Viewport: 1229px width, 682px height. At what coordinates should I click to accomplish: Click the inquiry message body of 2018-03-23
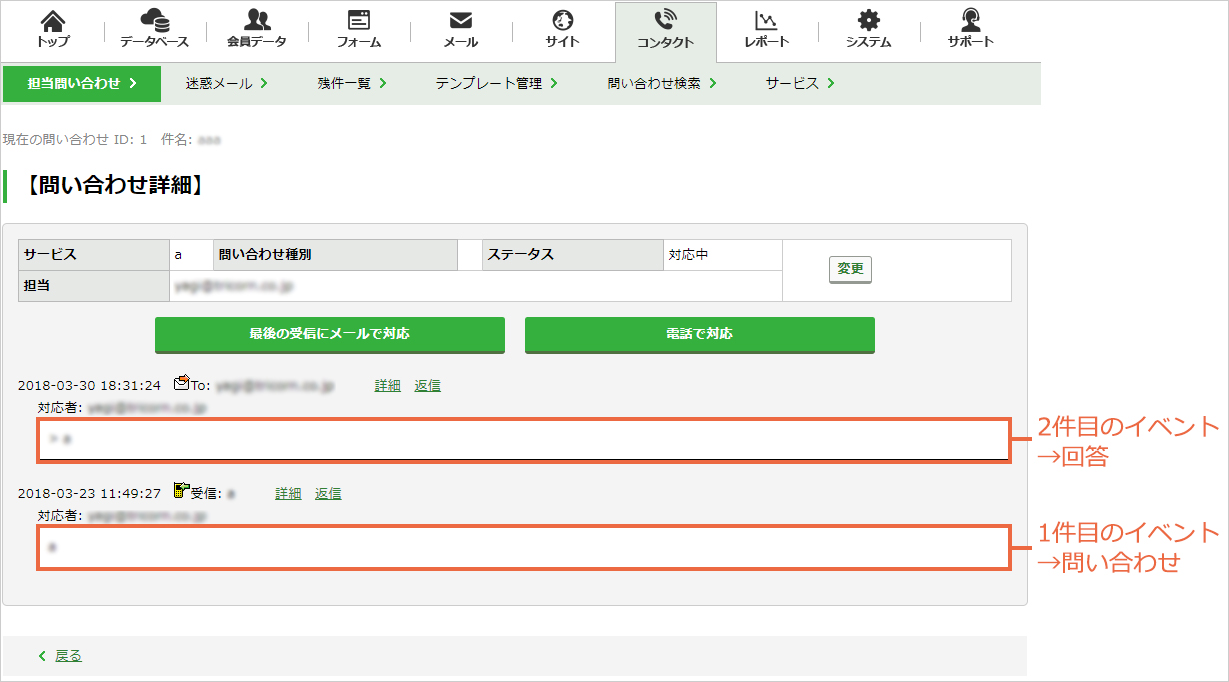[x=524, y=548]
